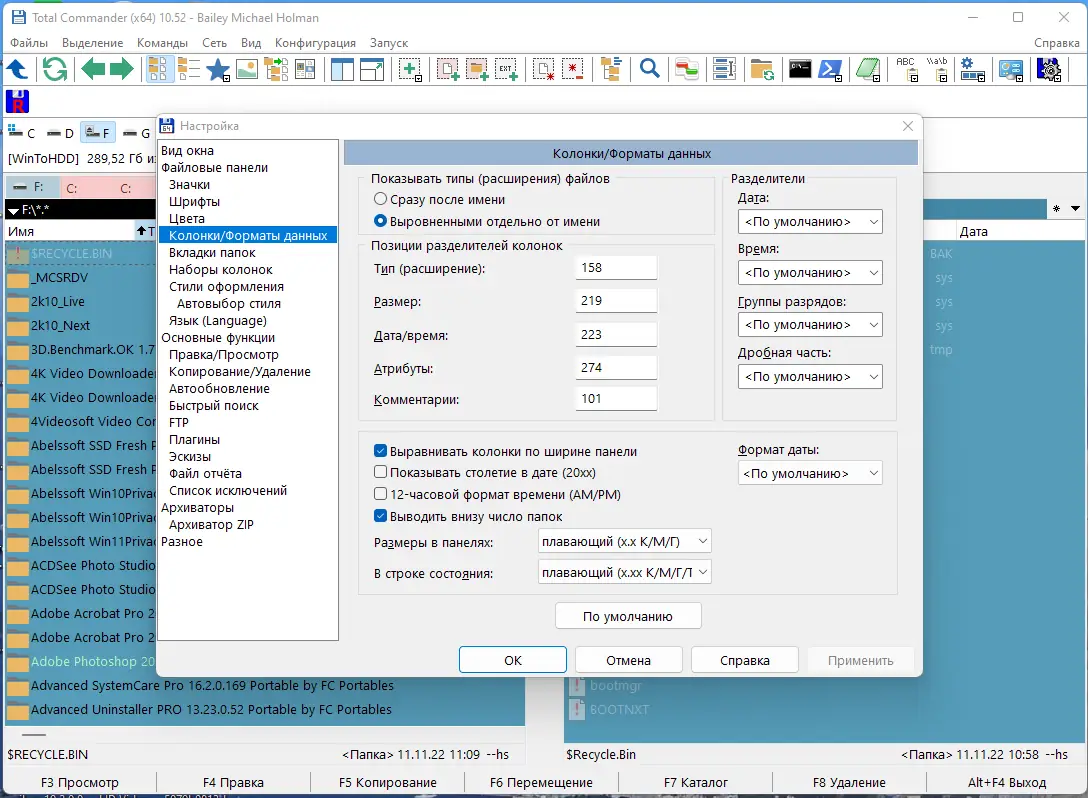The image size is (1088, 798).
Task: Select 'Шрифты' in settings tree
Action: click(x=194, y=201)
